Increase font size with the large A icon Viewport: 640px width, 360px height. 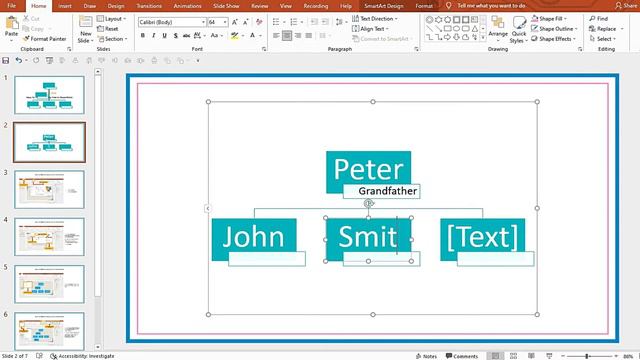pos(235,22)
